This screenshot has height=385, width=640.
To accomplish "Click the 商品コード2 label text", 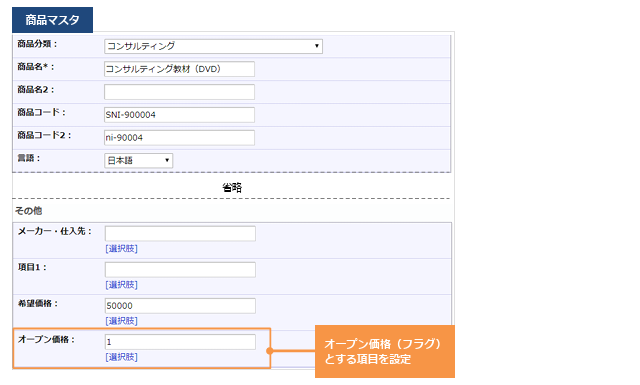I will [44, 135].
